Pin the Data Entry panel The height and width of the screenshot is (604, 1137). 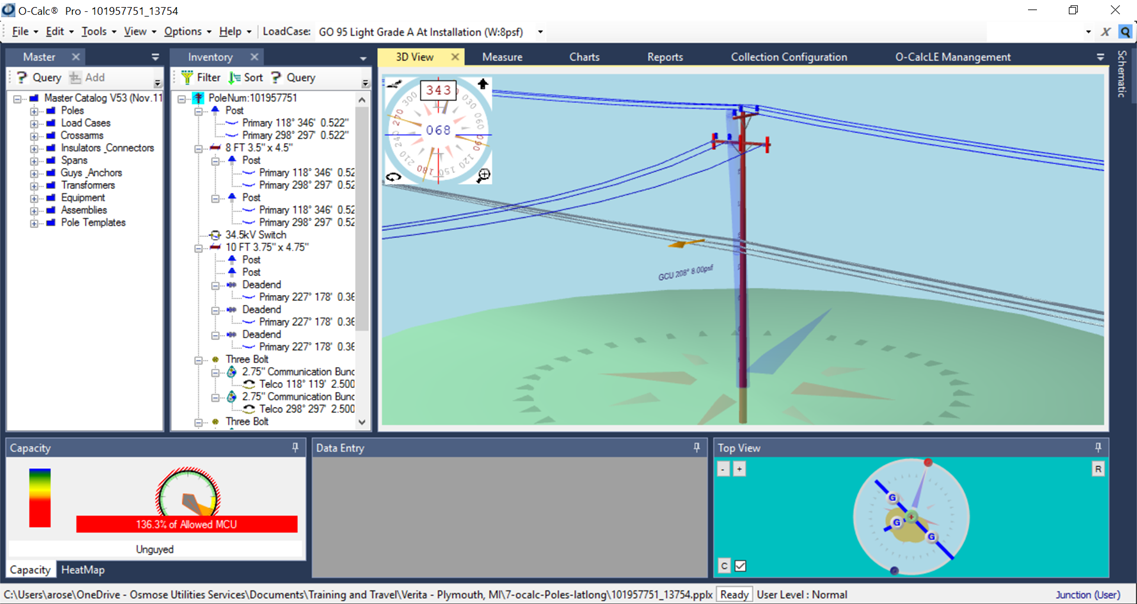(695, 448)
